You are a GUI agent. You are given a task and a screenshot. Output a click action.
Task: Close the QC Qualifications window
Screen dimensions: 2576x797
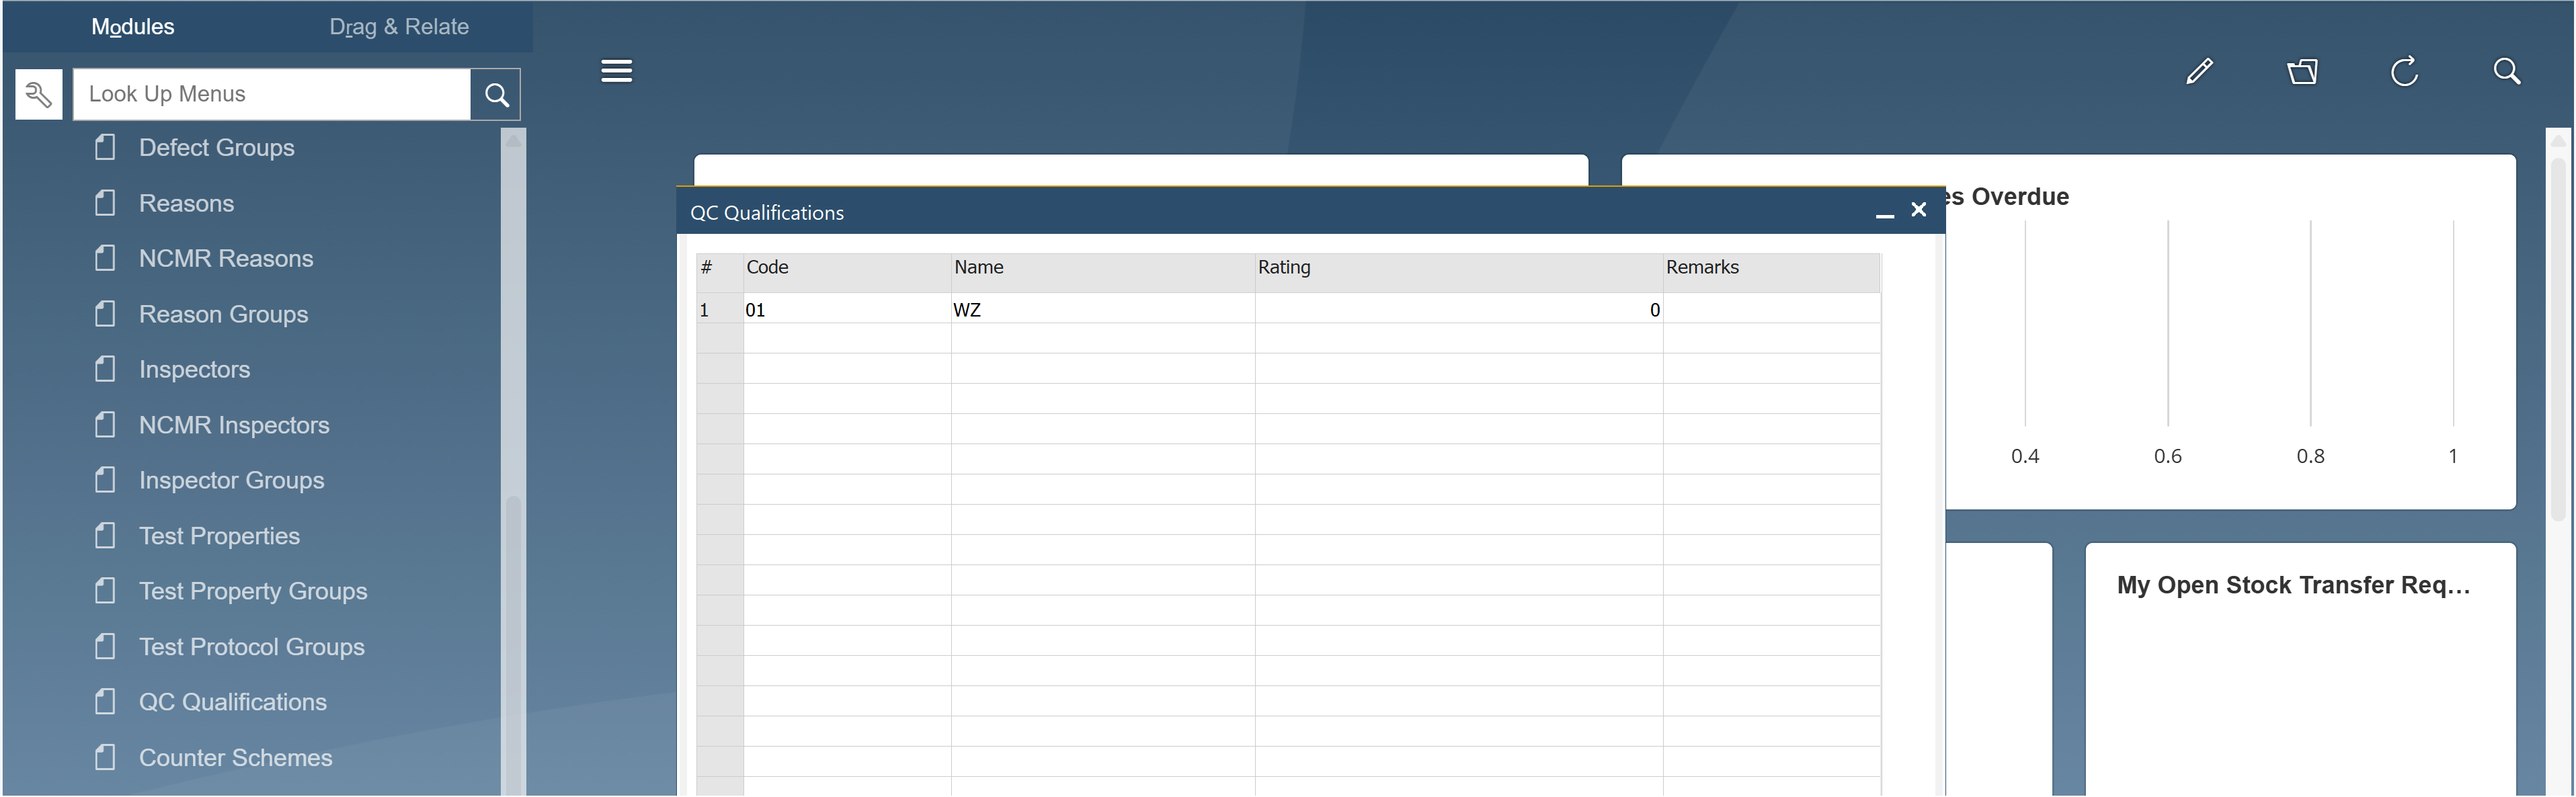click(1918, 210)
